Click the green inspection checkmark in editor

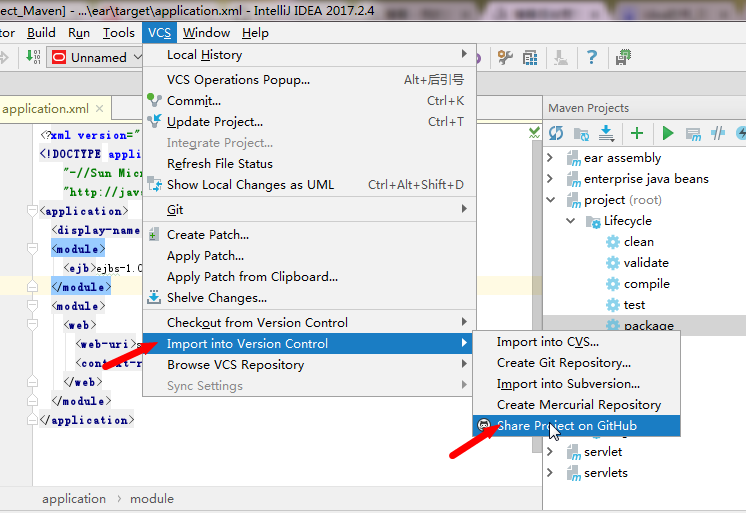pyautogui.click(x=535, y=133)
